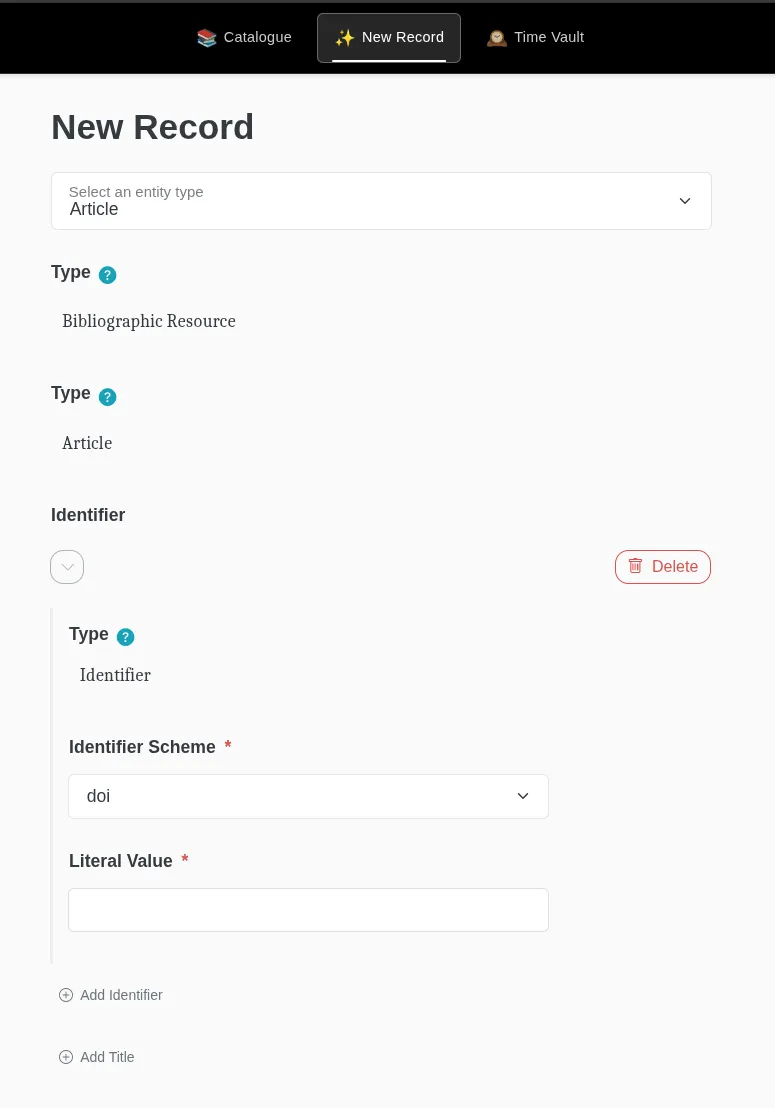Click the sparkles icon in New Record tab
775x1108 pixels.
(344, 38)
